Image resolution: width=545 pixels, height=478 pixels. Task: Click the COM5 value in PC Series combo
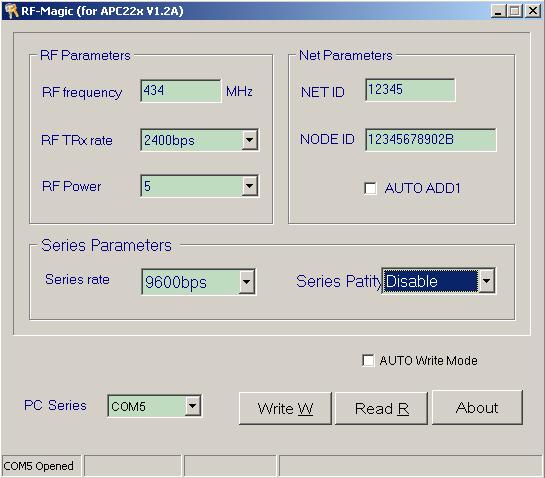tap(128, 406)
